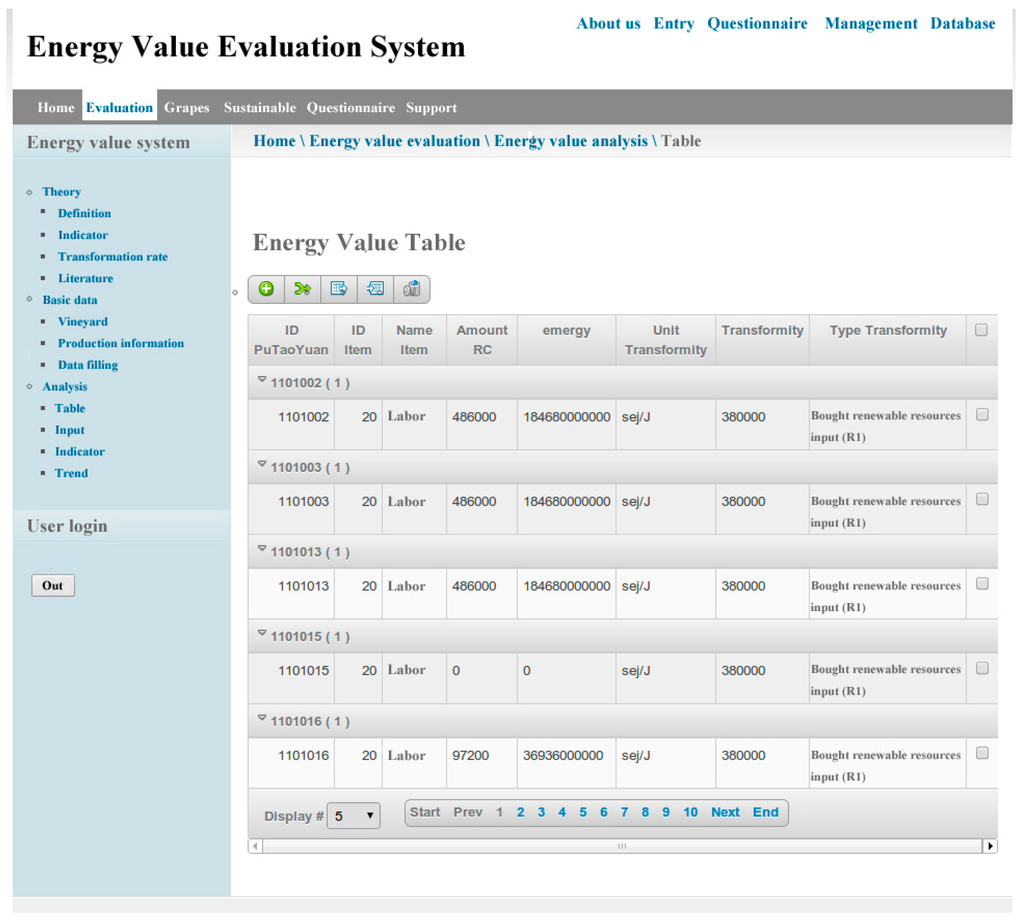Click the table import icon
The width and height of the screenshot is (1024, 922).
click(x=375, y=289)
